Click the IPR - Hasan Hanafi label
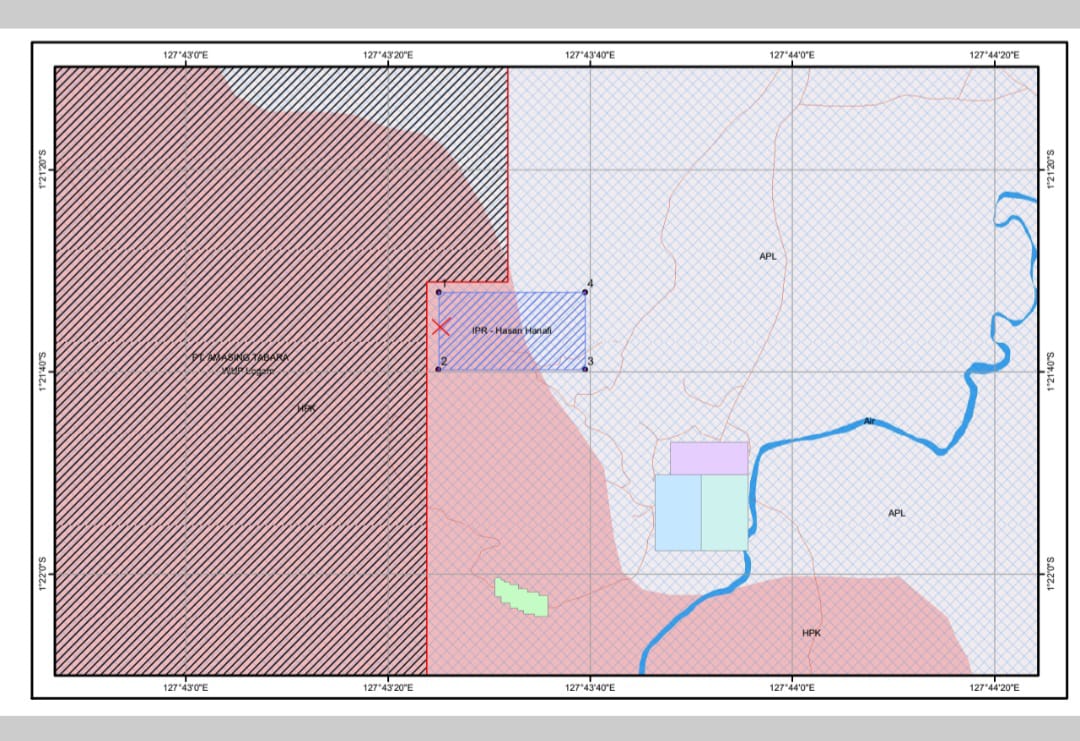1080x741 pixels. pyautogui.click(x=512, y=330)
